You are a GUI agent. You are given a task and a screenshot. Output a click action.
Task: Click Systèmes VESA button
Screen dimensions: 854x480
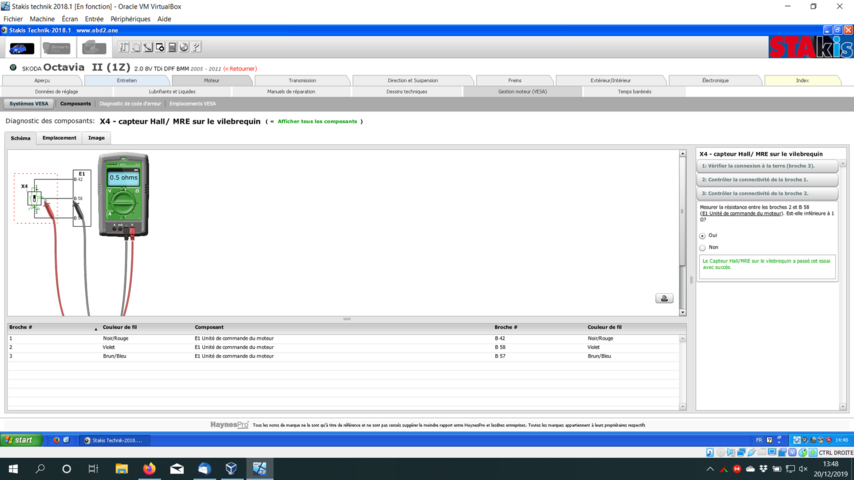click(28, 104)
